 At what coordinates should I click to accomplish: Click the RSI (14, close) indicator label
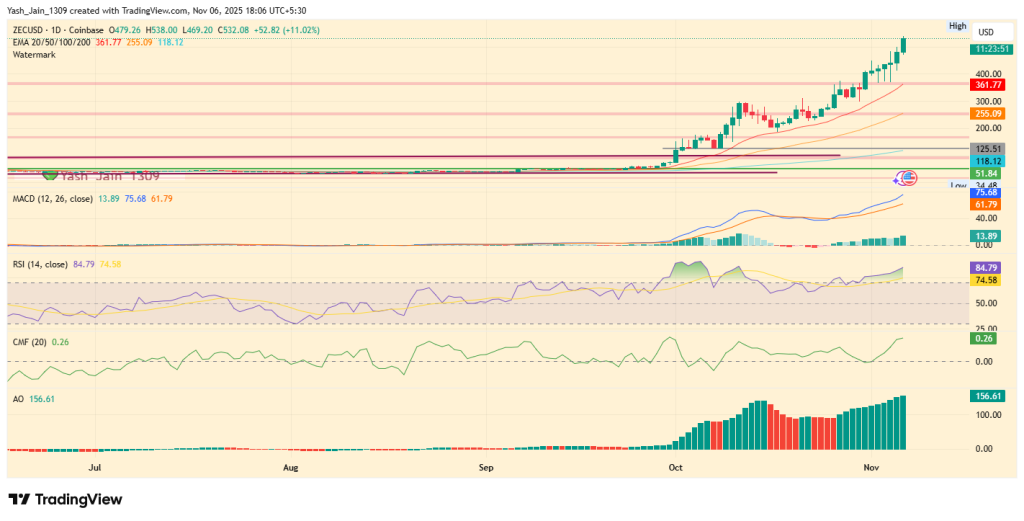click(x=40, y=264)
